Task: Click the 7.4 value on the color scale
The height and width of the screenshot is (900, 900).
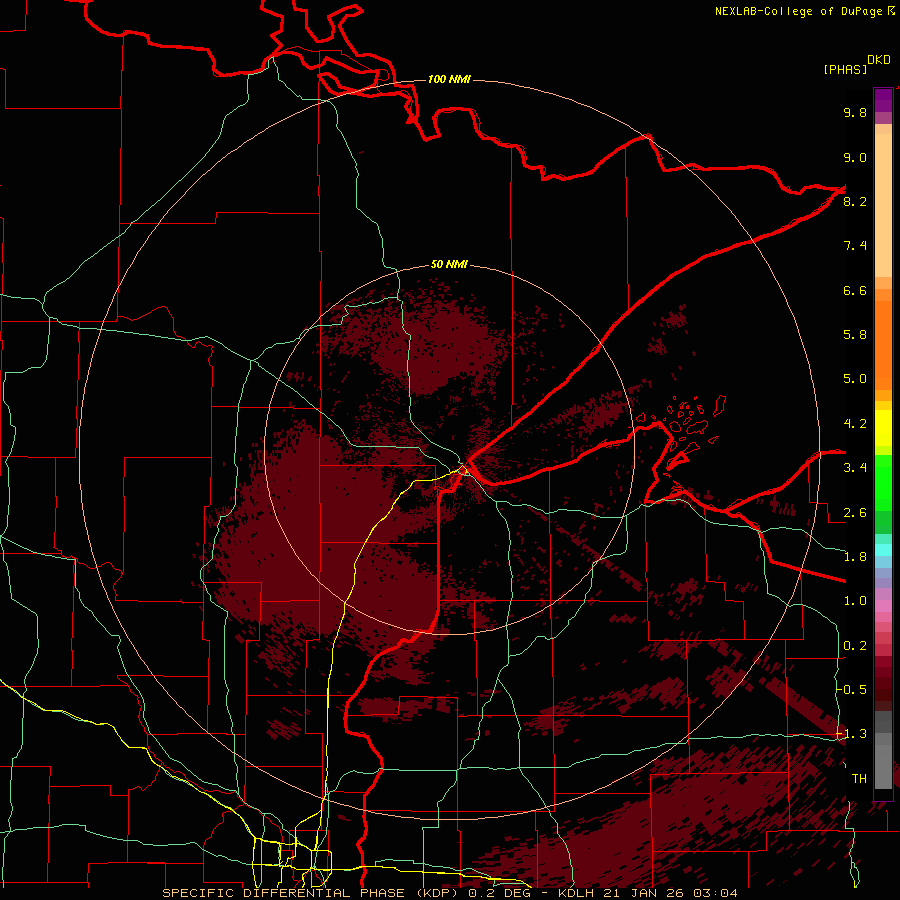Action: click(x=855, y=246)
